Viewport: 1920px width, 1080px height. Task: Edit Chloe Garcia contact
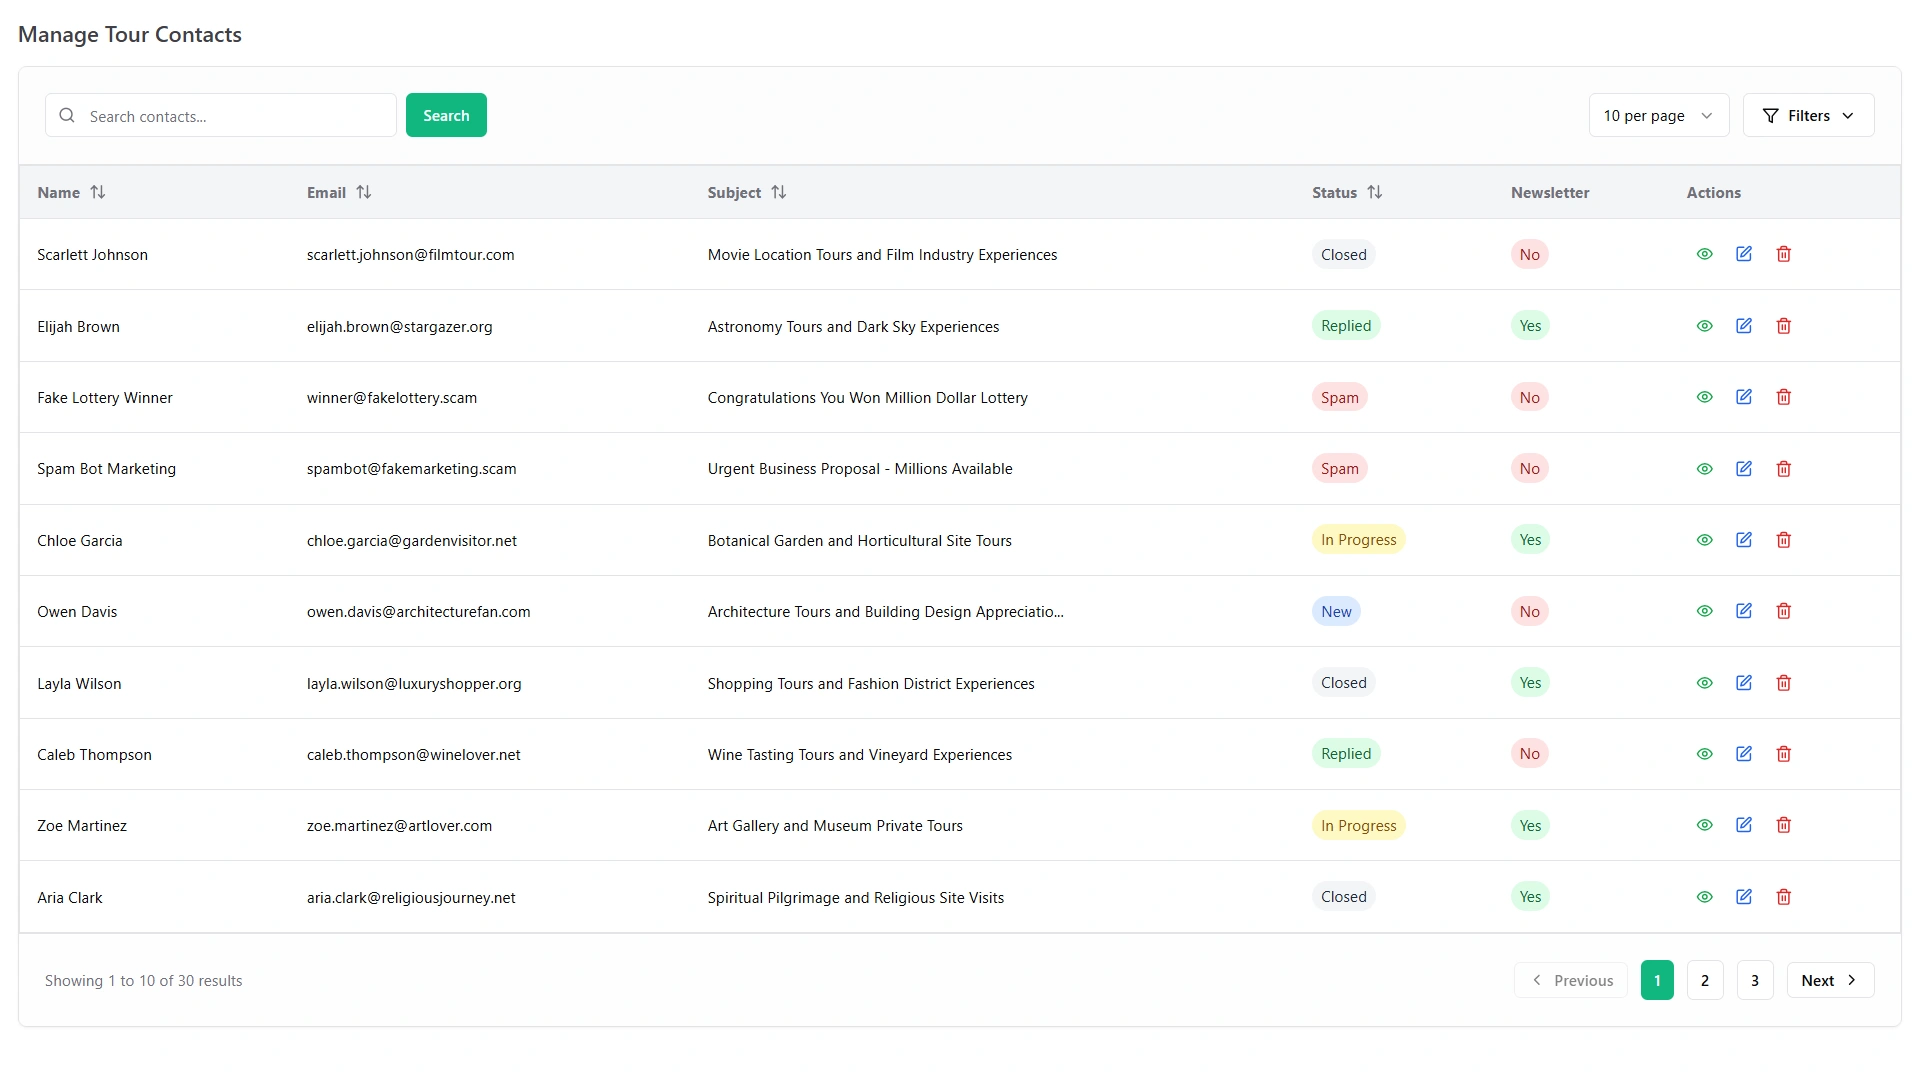[x=1744, y=540]
